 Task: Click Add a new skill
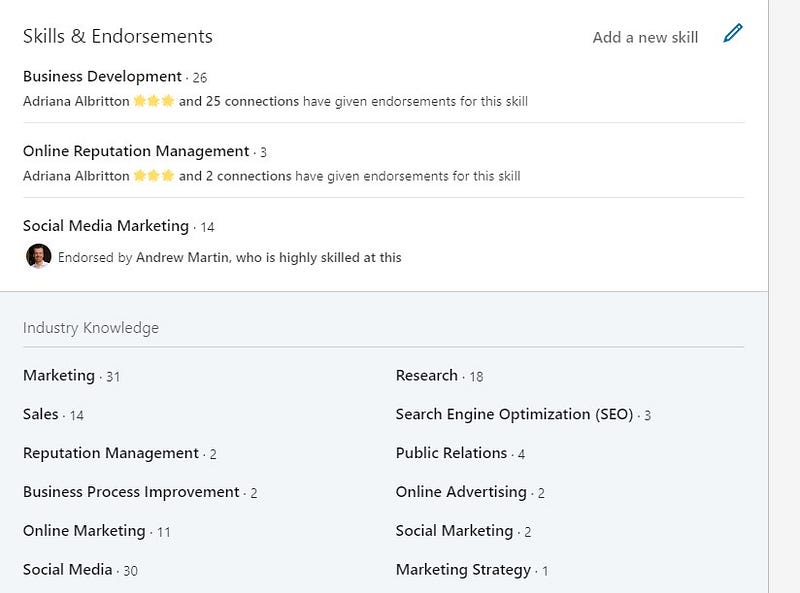[645, 37]
